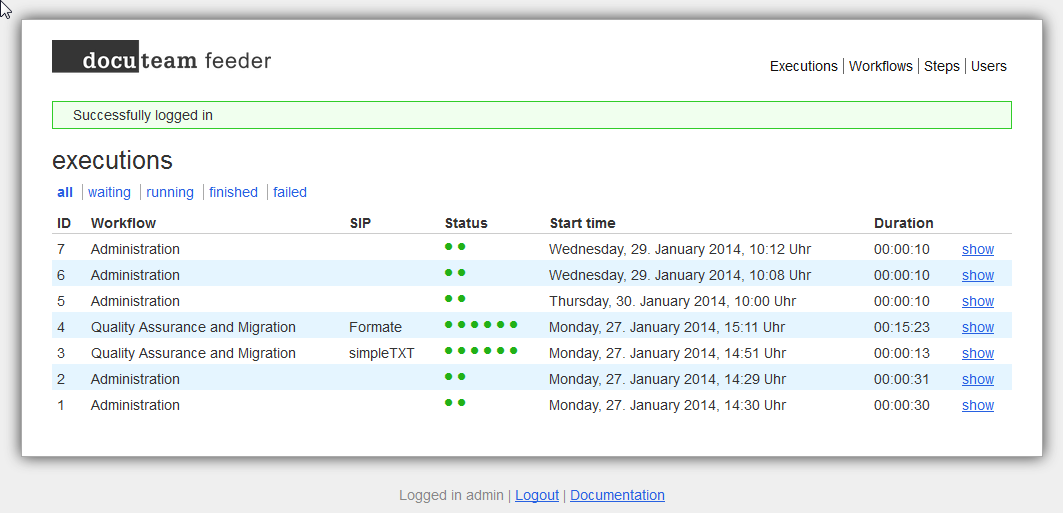Image resolution: width=1063 pixels, height=513 pixels.
Task: Log out via Logout link
Action: pyautogui.click(x=537, y=495)
